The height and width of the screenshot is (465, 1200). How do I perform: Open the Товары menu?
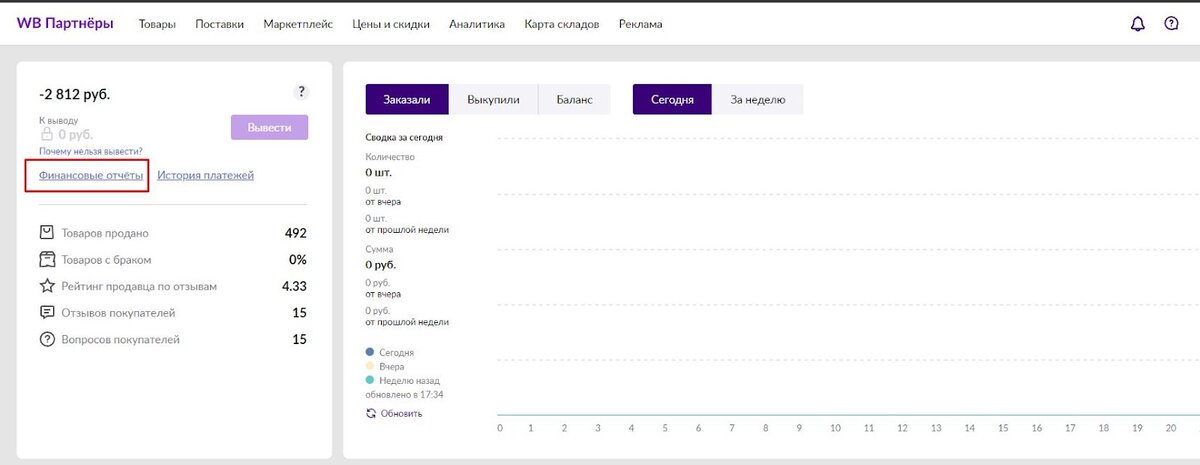click(x=157, y=24)
